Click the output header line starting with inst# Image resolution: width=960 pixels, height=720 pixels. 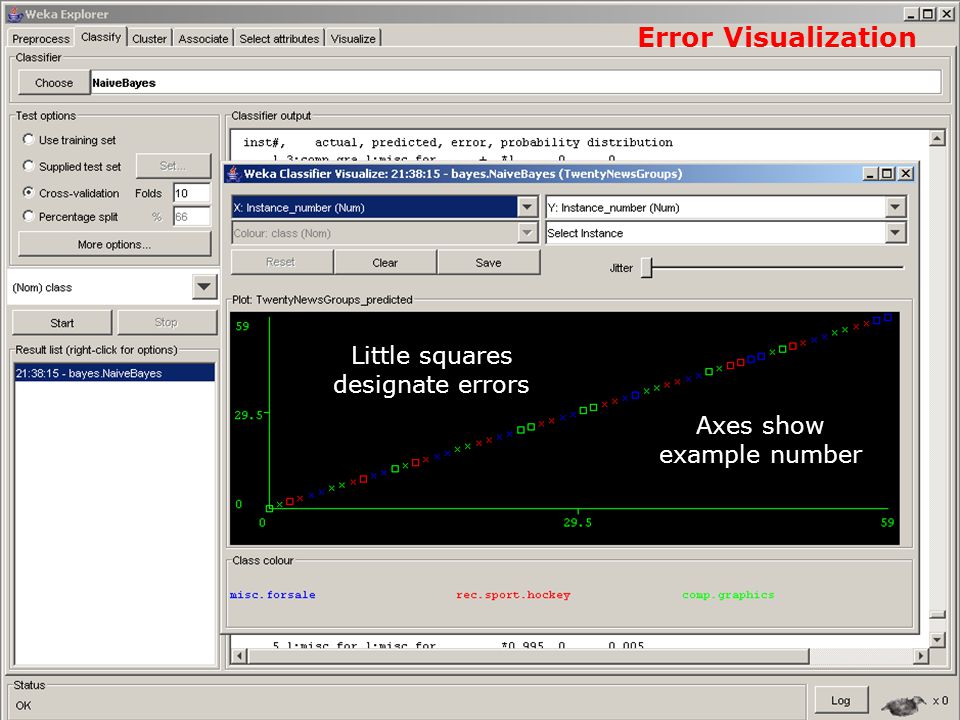click(x=457, y=143)
